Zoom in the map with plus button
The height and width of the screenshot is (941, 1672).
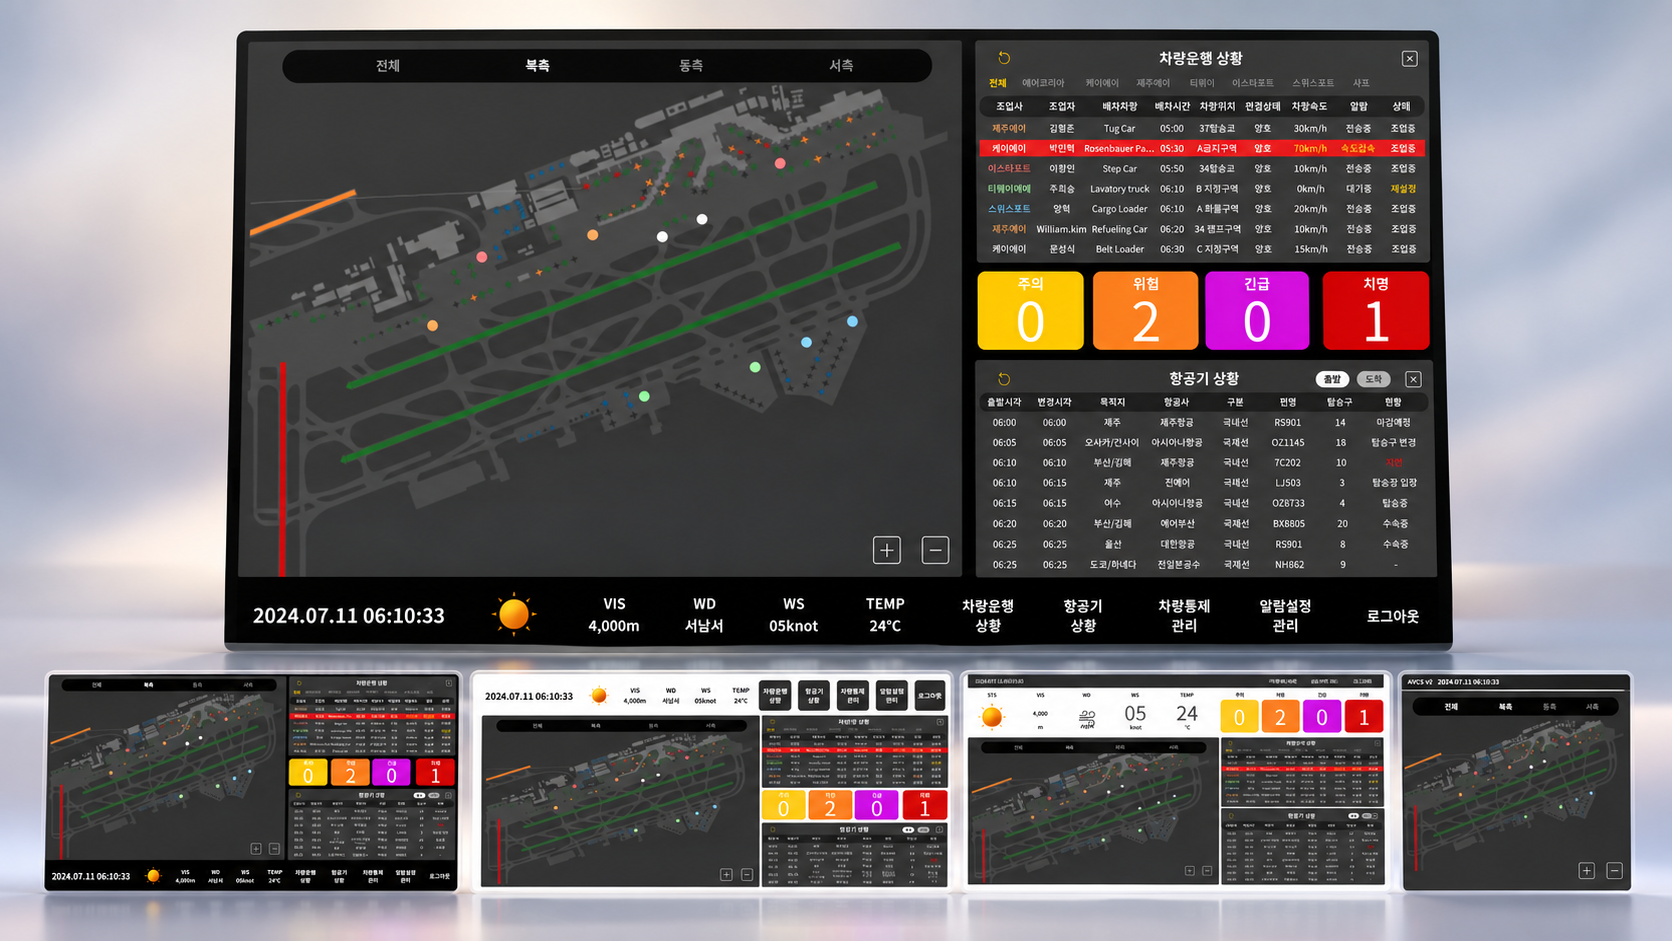pos(887,550)
